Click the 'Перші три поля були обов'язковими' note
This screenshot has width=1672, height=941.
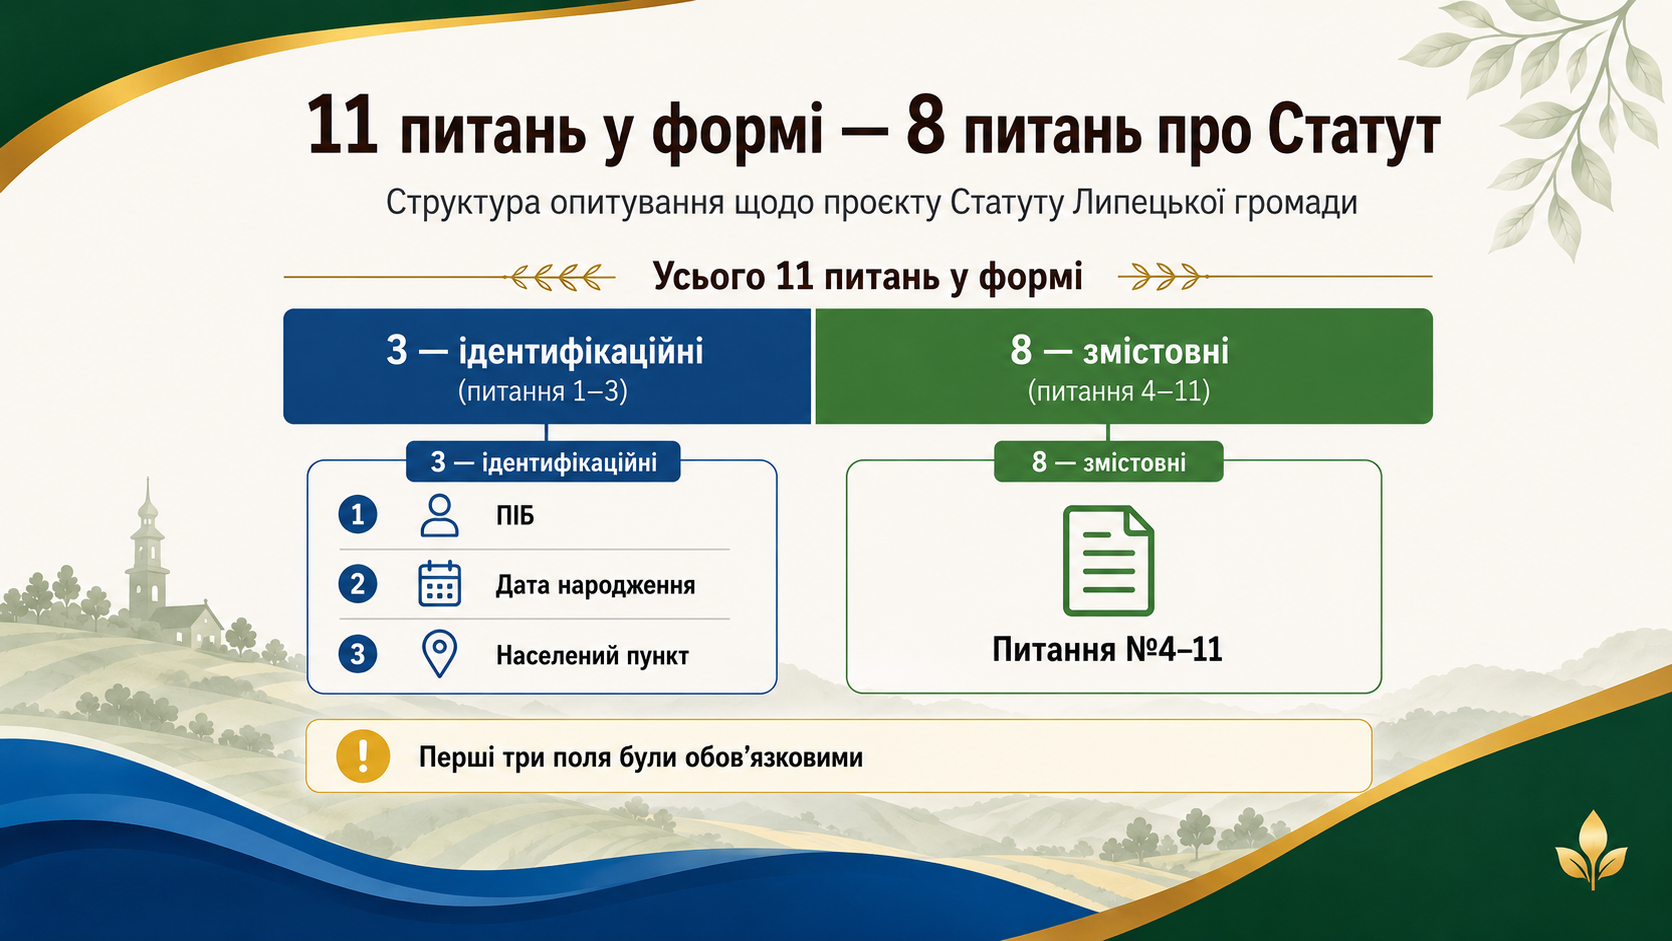click(x=640, y=757)
